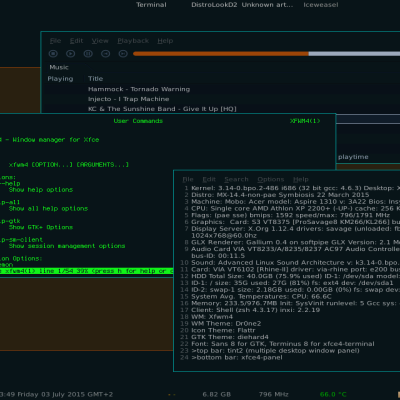Click the Stop button in the music player
This screenshot has width=400, height=400.
pyautogui.click(x=53, y=53)
